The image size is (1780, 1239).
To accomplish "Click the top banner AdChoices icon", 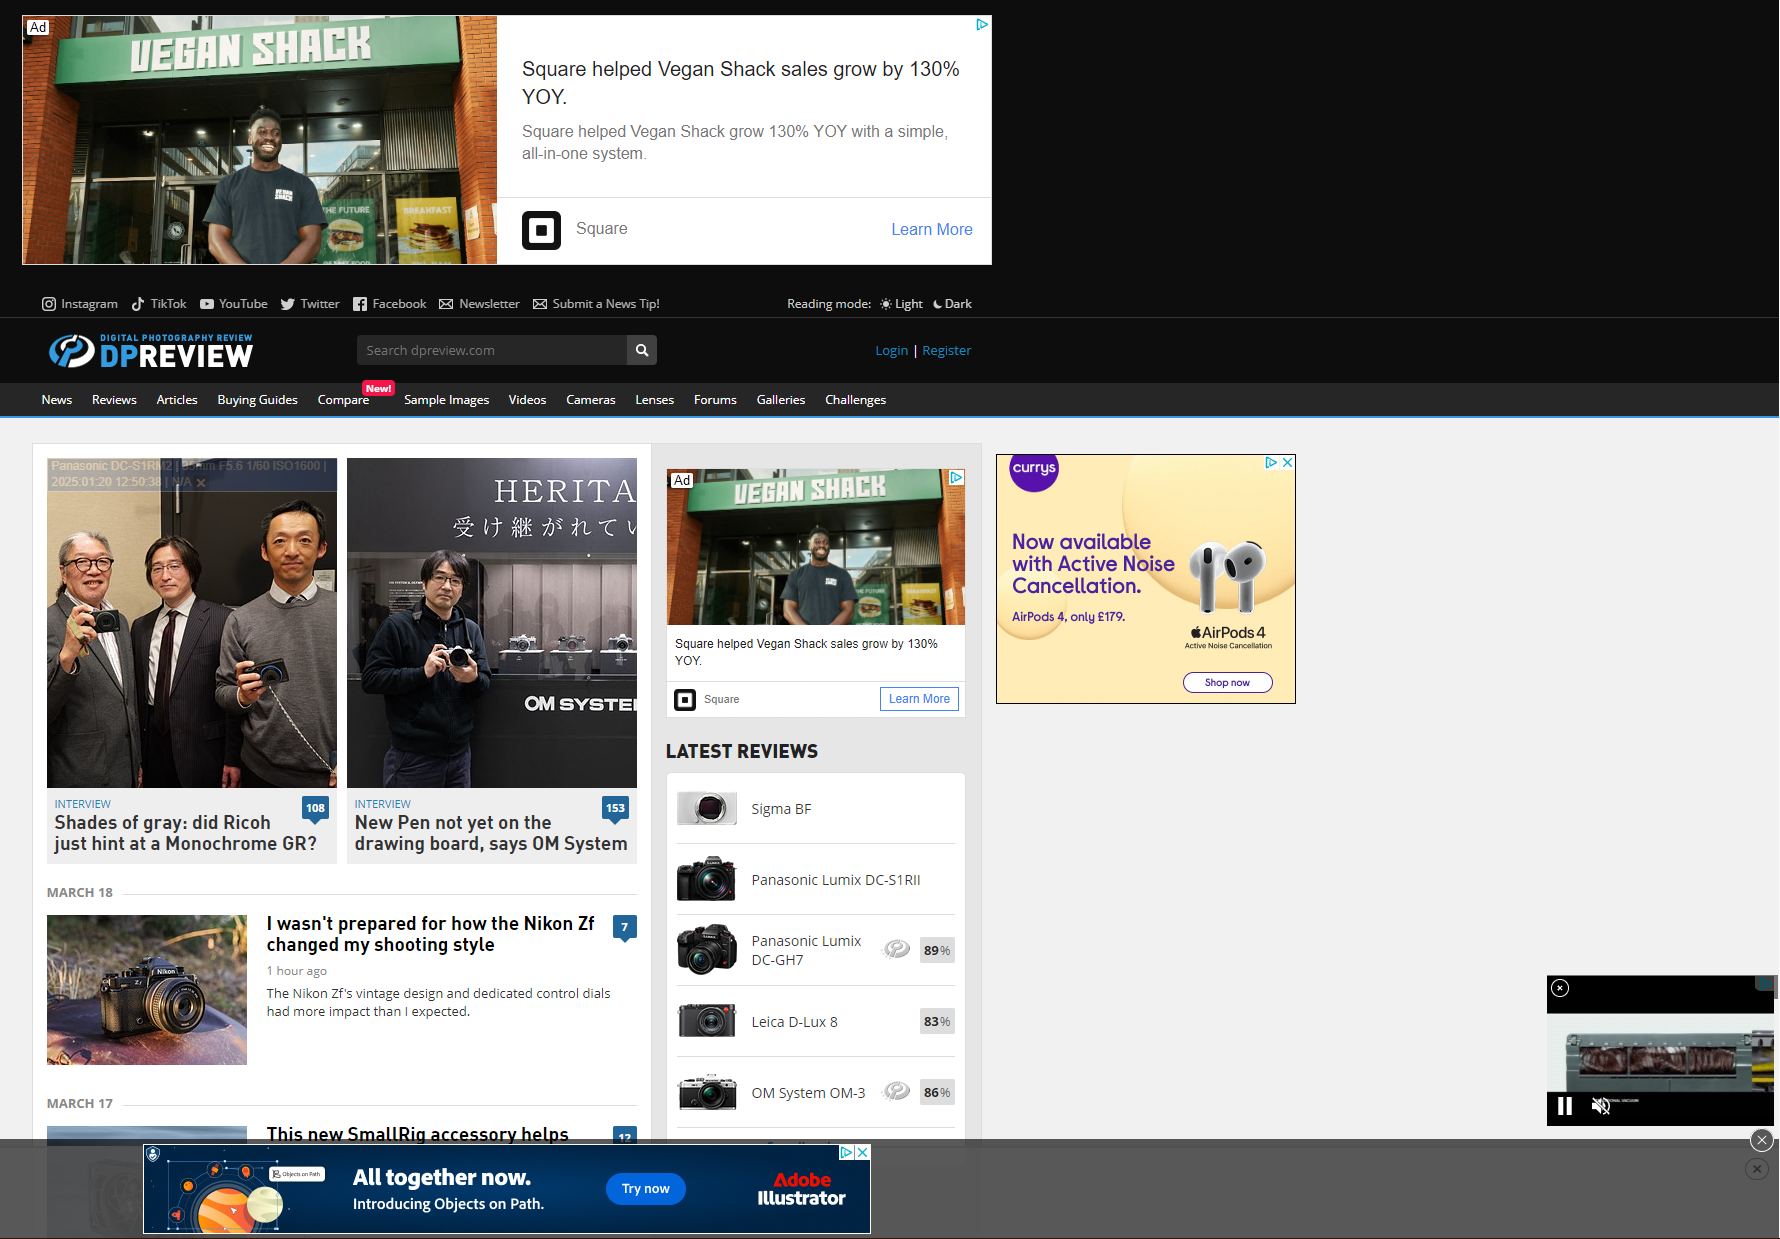I will tap(982, 24).
